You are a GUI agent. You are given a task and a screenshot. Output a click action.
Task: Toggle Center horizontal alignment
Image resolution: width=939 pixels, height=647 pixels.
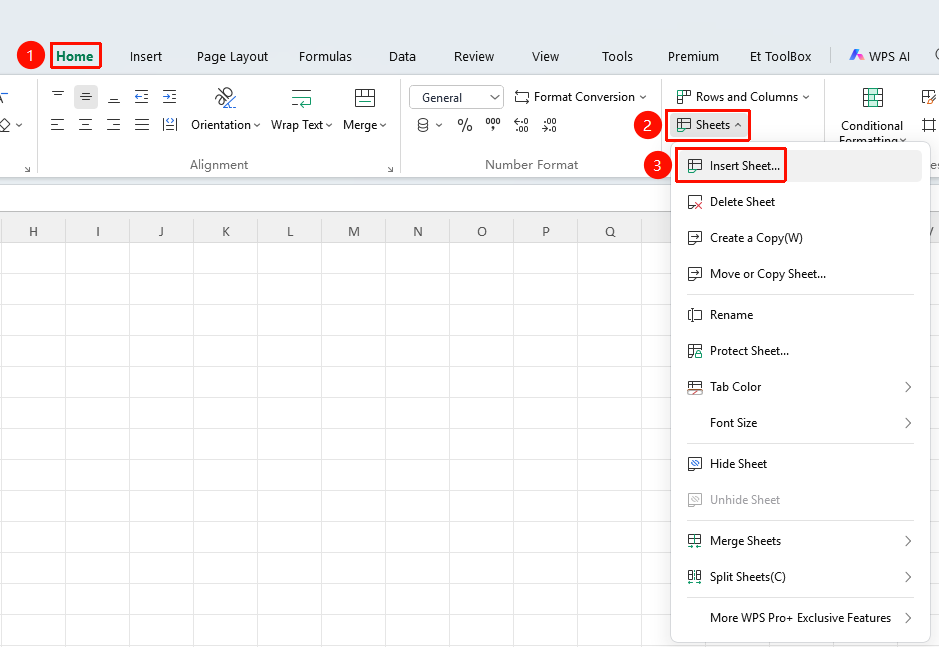[86, 125]
